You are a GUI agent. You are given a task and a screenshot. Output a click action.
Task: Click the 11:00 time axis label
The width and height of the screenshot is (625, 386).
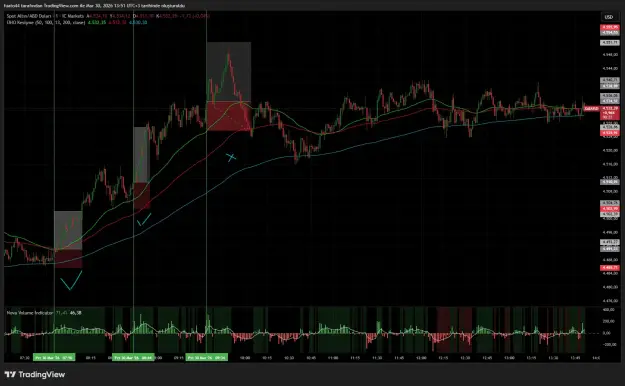[333, 358]
